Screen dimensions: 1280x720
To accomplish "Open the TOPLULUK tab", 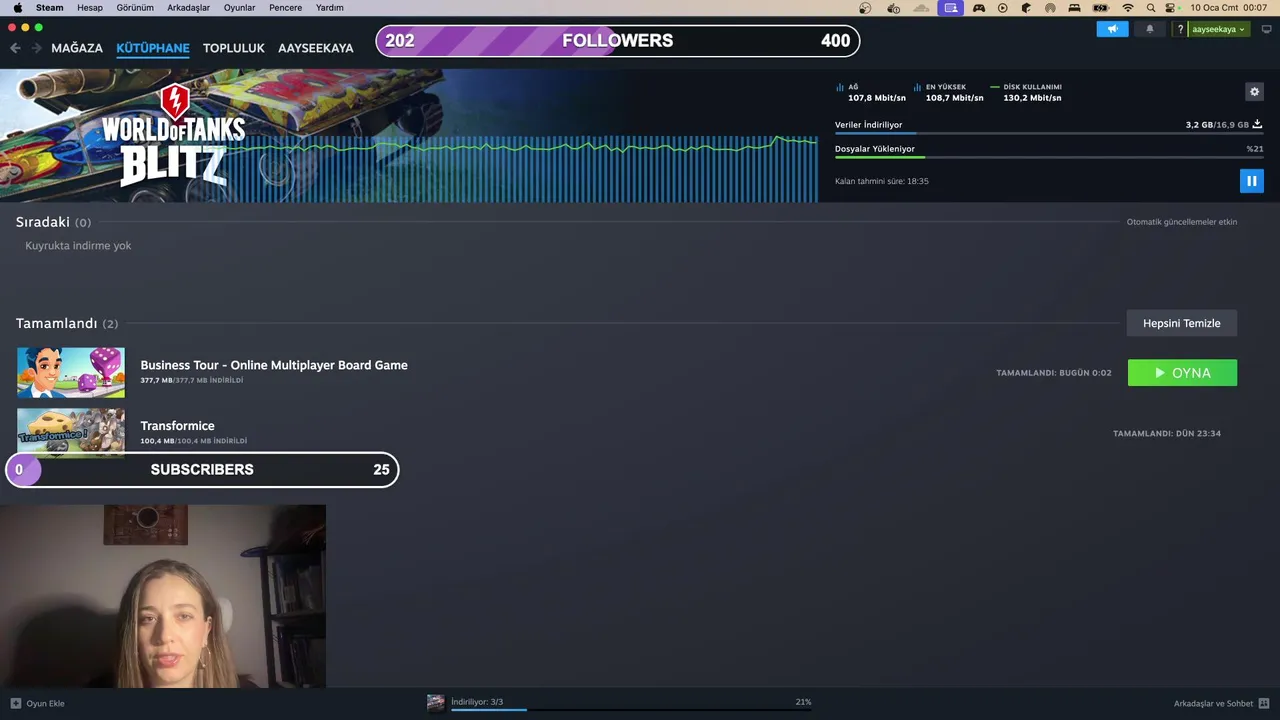I will (x=234, y=48).
